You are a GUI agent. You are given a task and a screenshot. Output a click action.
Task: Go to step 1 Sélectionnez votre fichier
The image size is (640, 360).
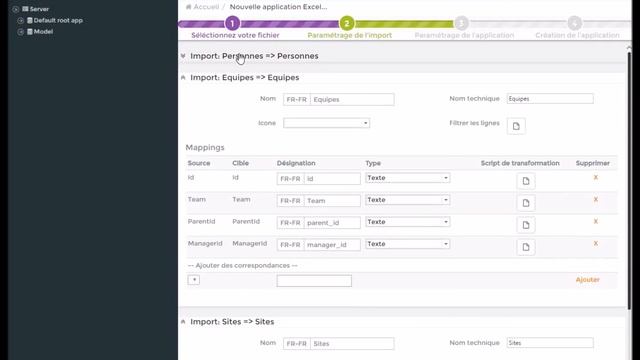pyautogui.click(x=232, y=23)
